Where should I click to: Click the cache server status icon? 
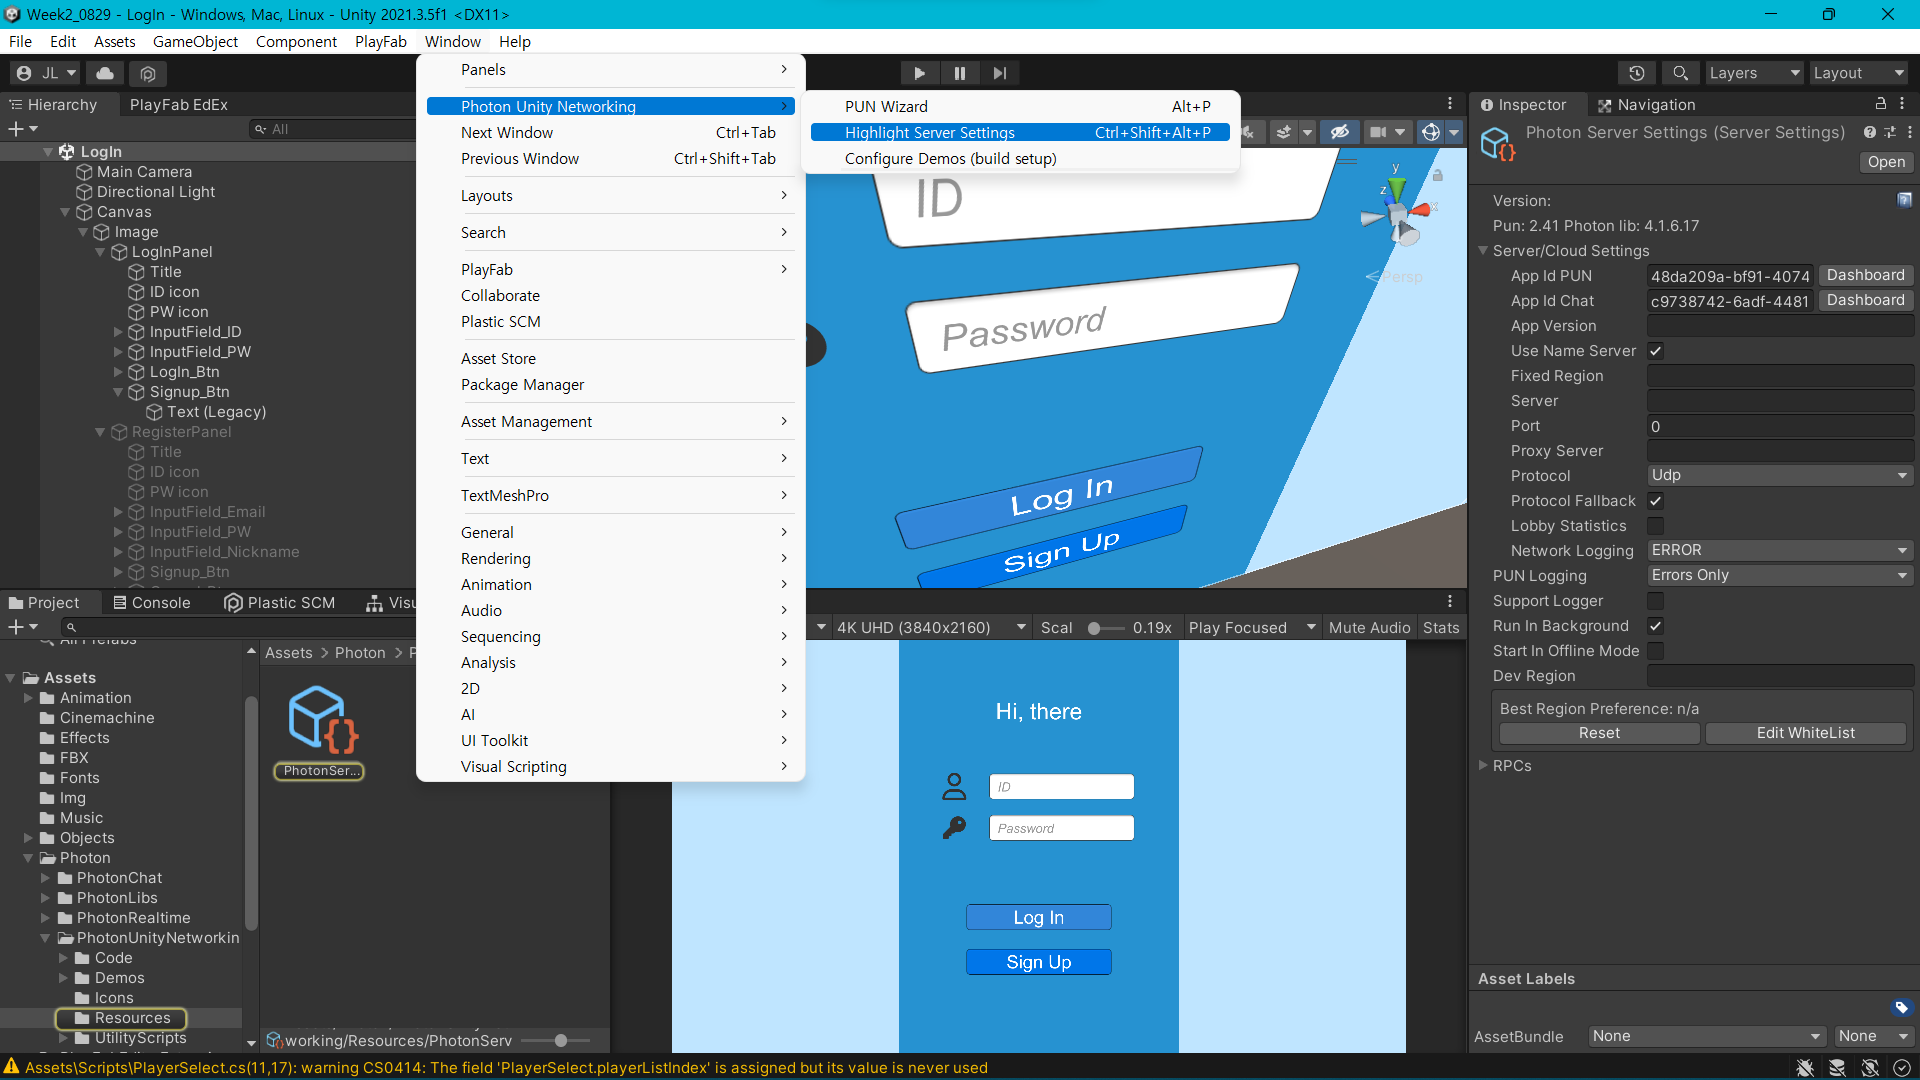pos(1837,1068)
